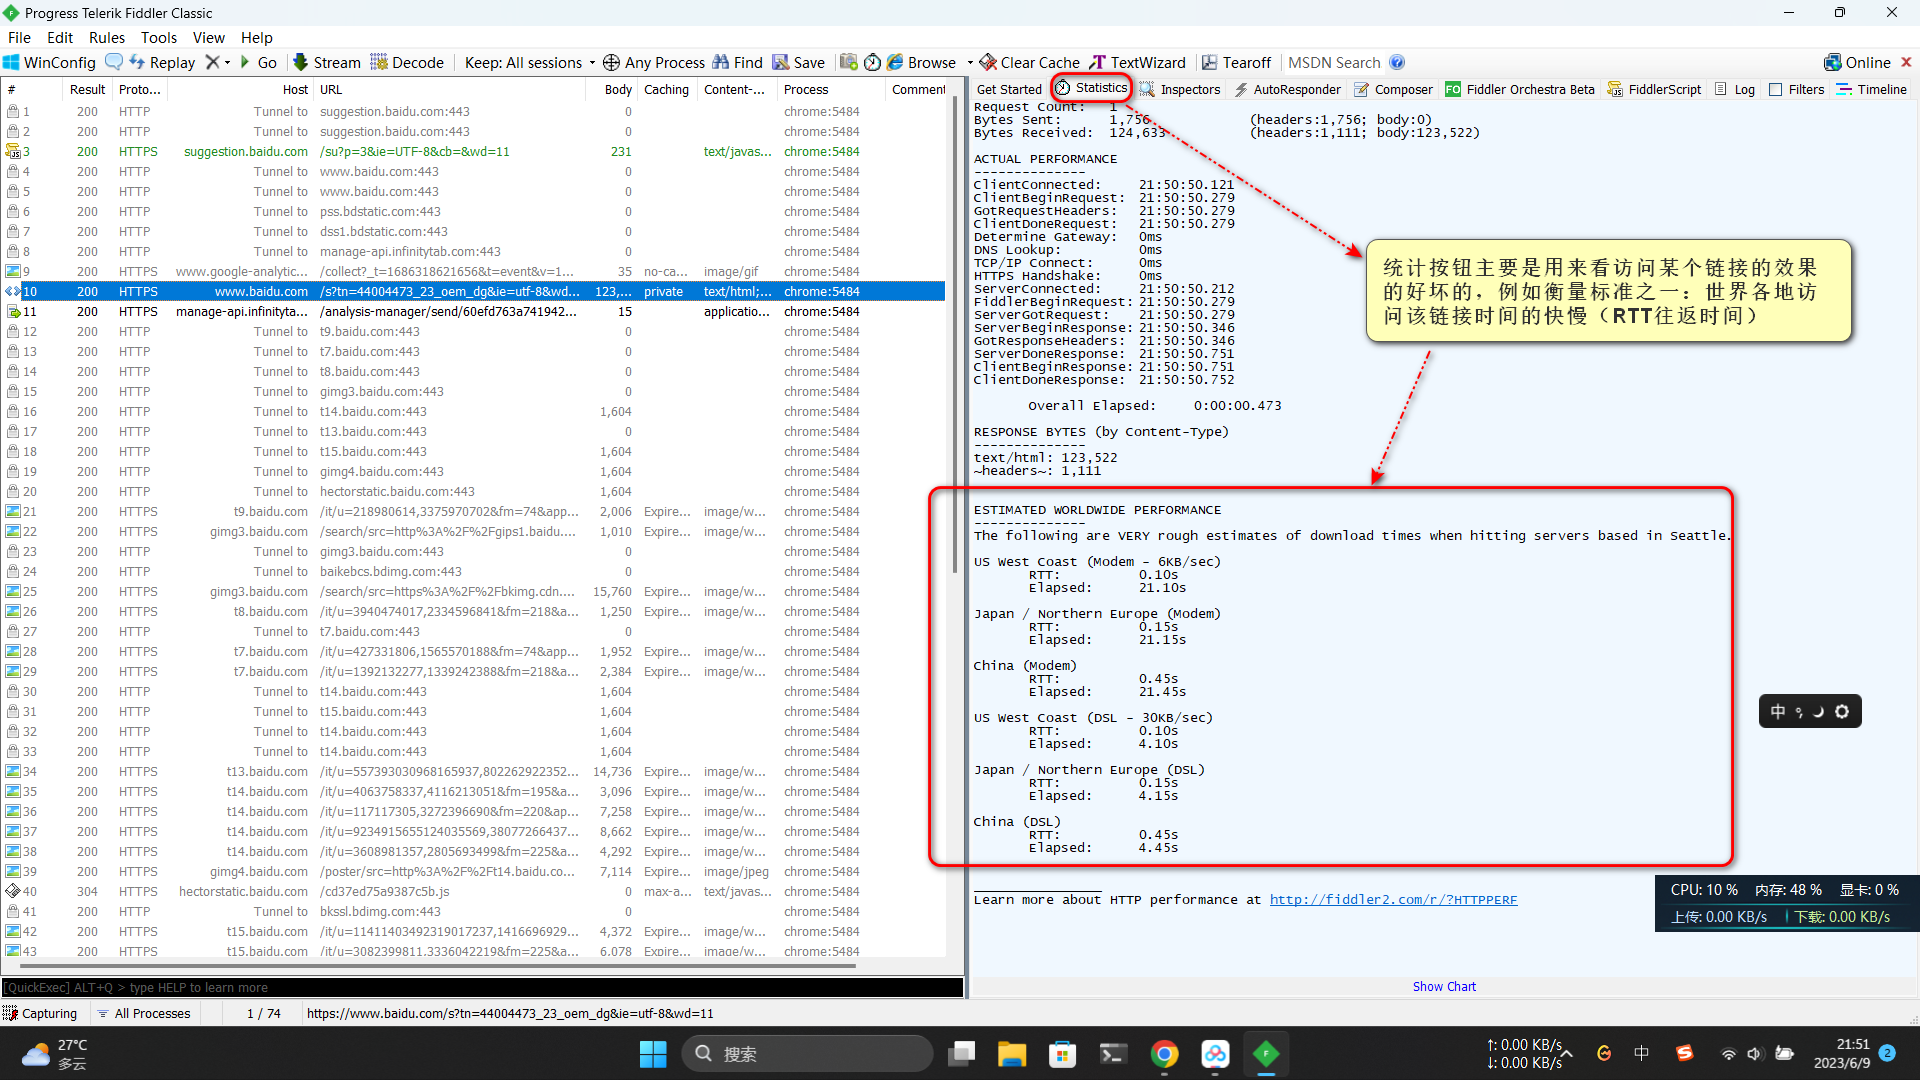This screenshot has height=1080, width=1920.
Task: Switch to Inspectors tab
Action: [1180, 89]
